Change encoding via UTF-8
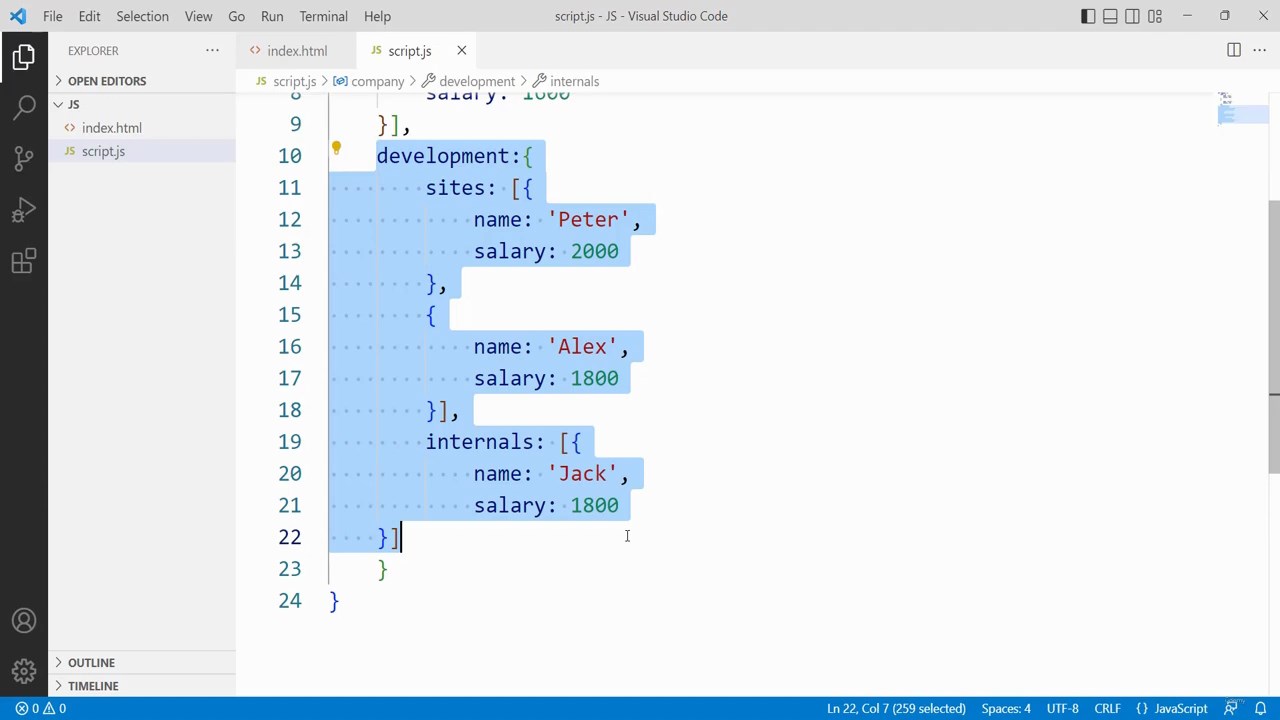The height and width of the screenshot is (720, 1280). coord(1062,708)
